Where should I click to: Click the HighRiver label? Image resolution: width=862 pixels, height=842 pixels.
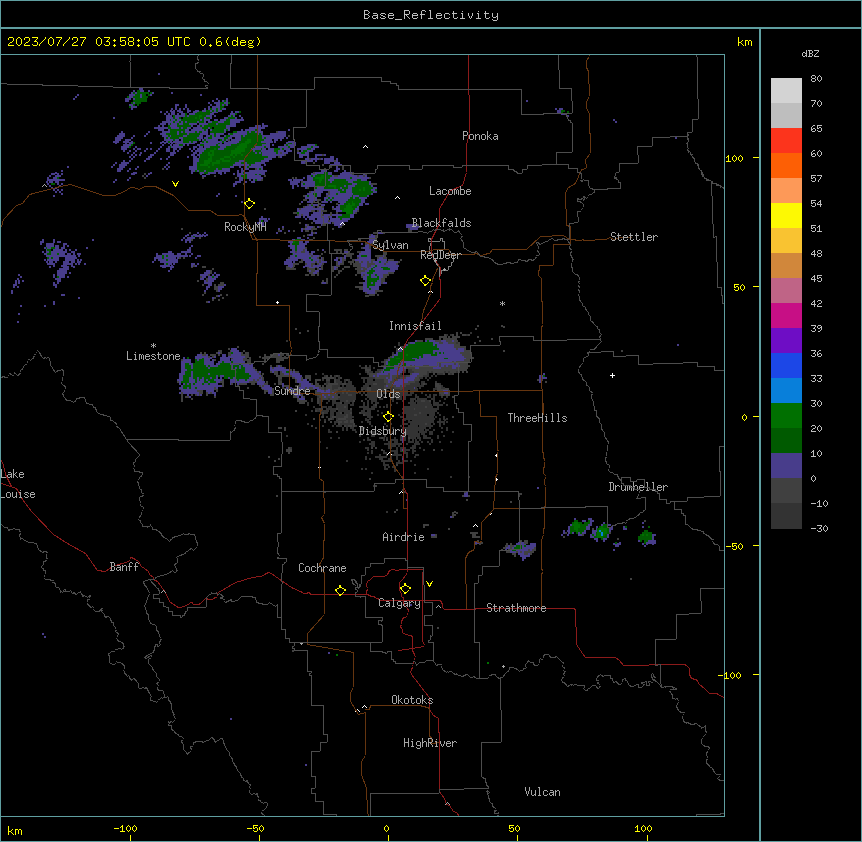tap(430, 743)
